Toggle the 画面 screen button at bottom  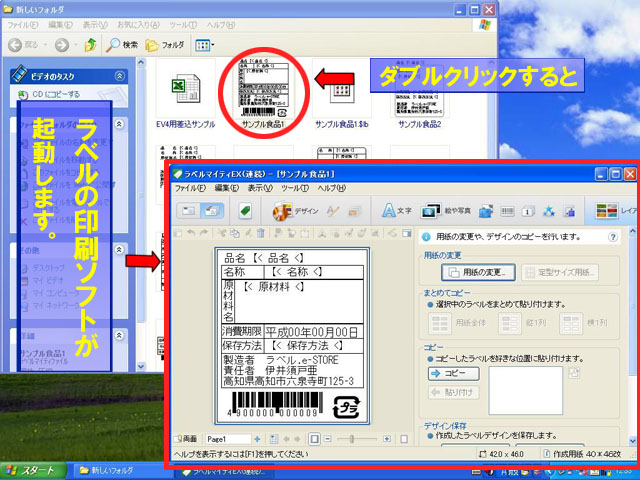(x=185, y=439)
